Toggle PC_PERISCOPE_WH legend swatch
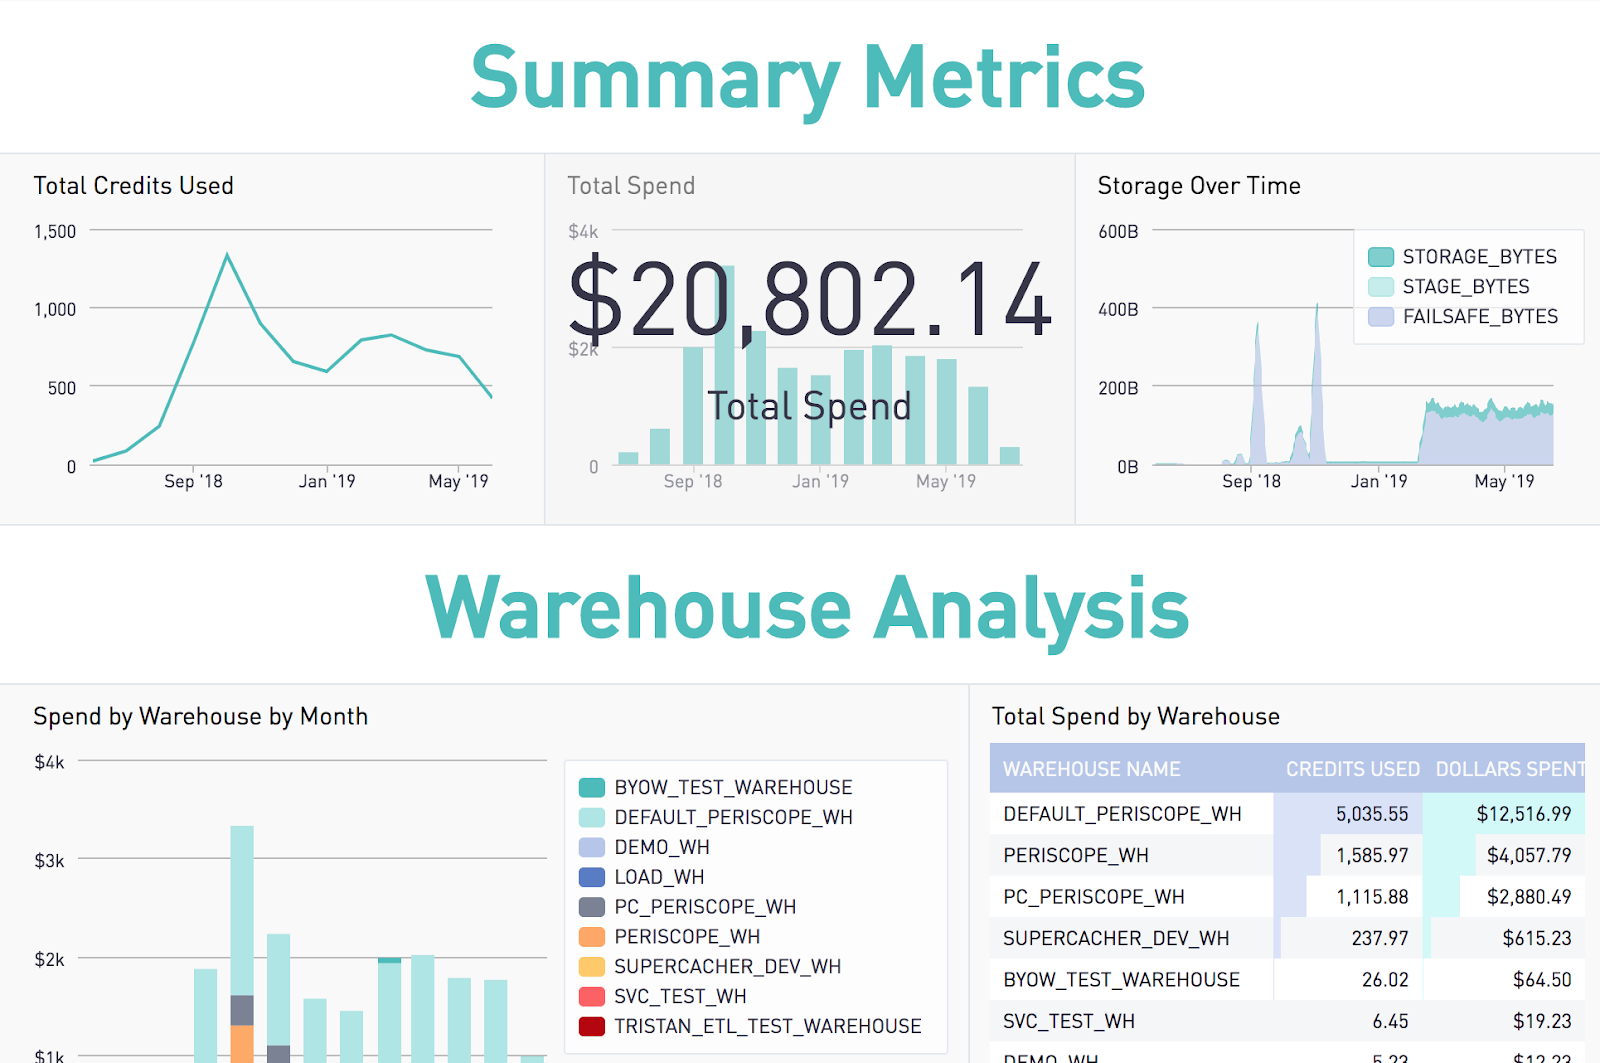This screenshot has height=1063, width=1600. (592, 907)
